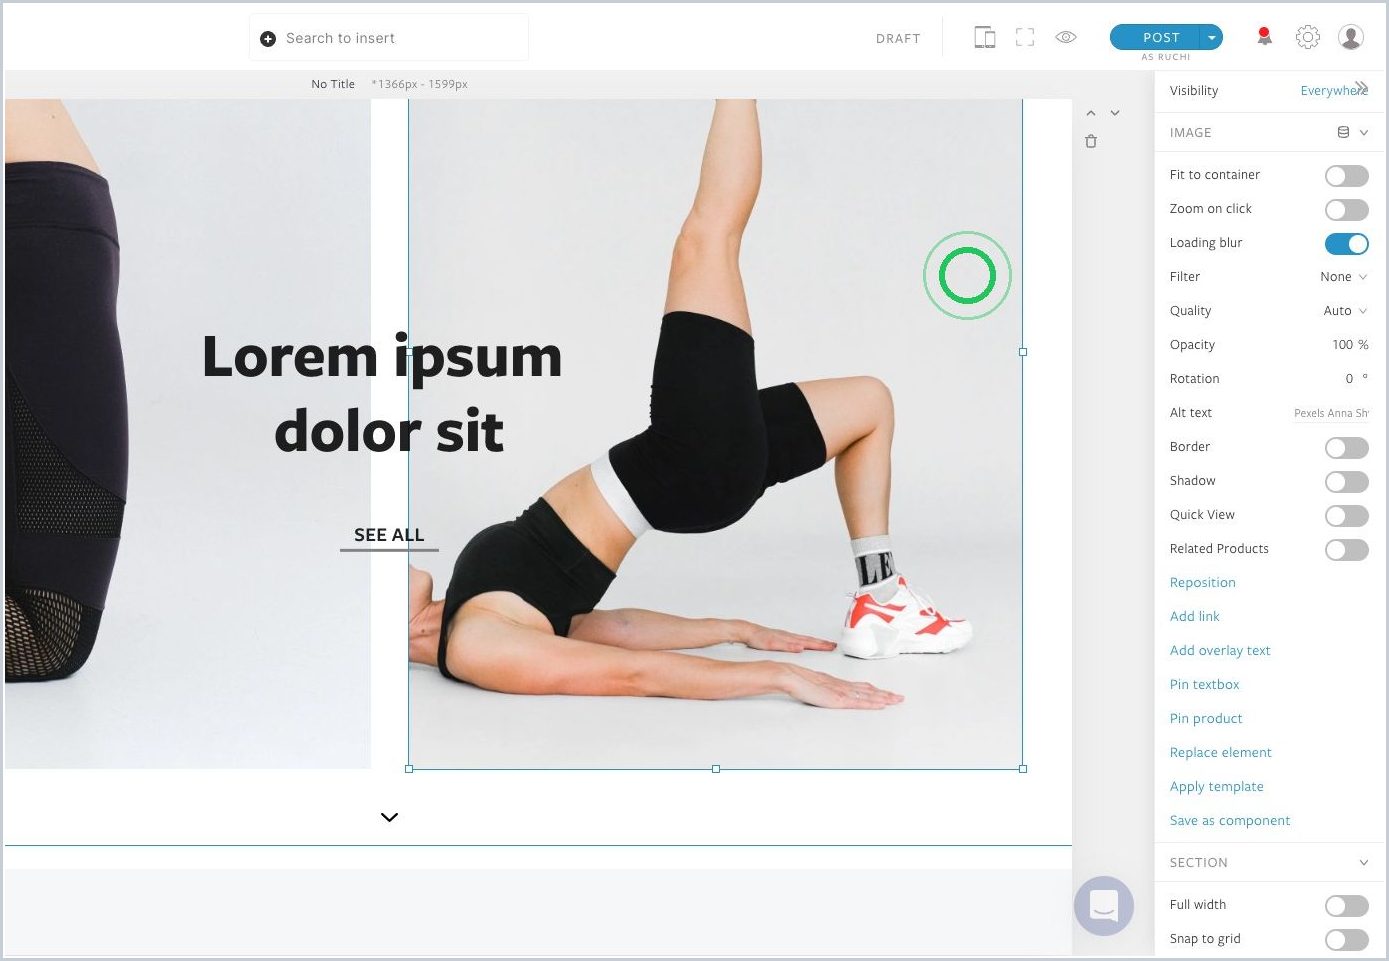Turn on the Border toggle
The image size is (1389, 961).
tap(1347, 448)
